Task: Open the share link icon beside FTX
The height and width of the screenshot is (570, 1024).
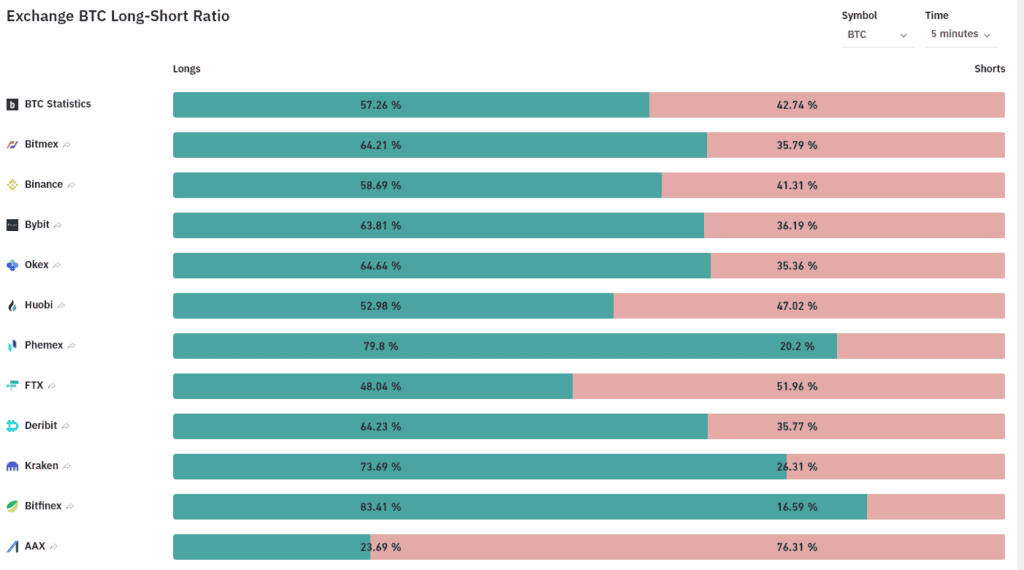Action: (52, 386)
